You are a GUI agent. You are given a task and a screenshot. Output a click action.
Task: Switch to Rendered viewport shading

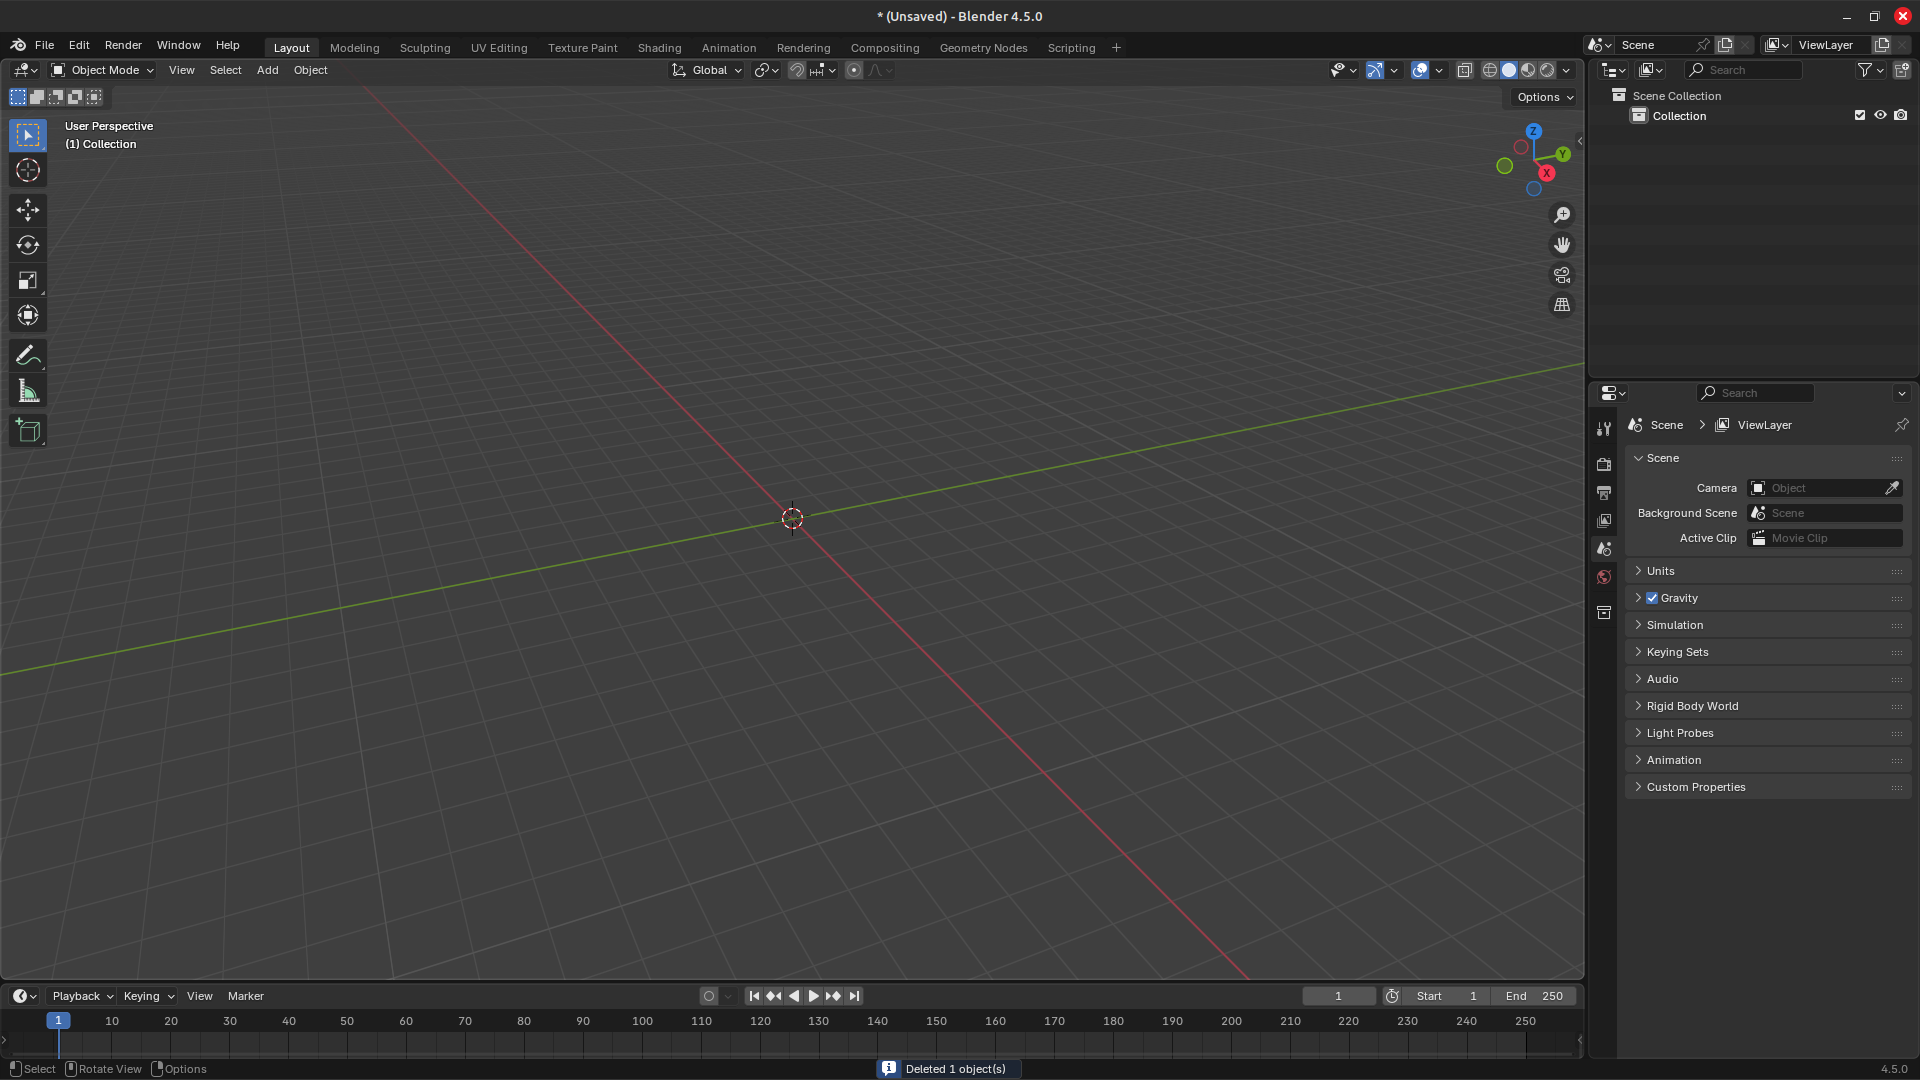1547,70
